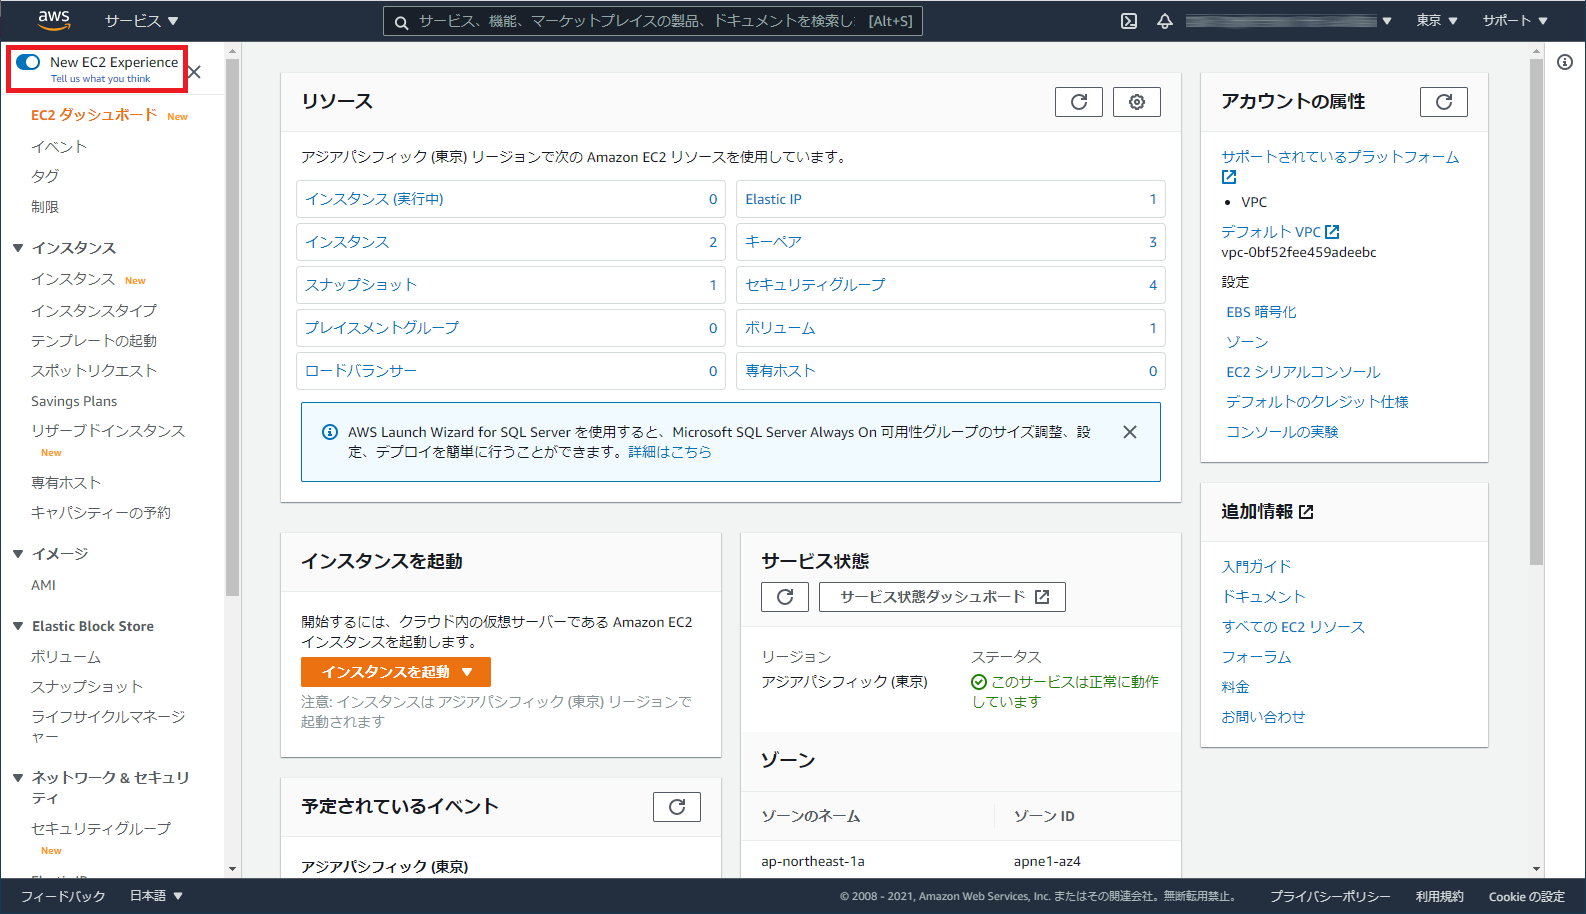The width and height of the screenshot is (1586, 914).
Task: Focus the AWS services search field
Action: [x=653, y=21]
